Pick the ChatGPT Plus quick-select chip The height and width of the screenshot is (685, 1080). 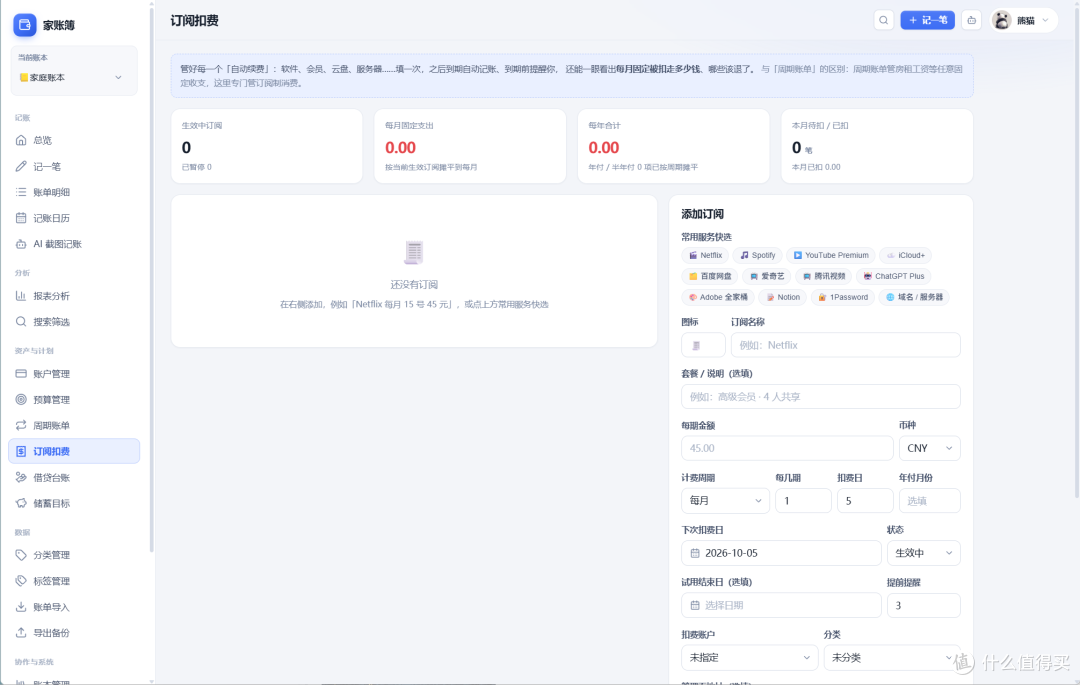point(893,276)
